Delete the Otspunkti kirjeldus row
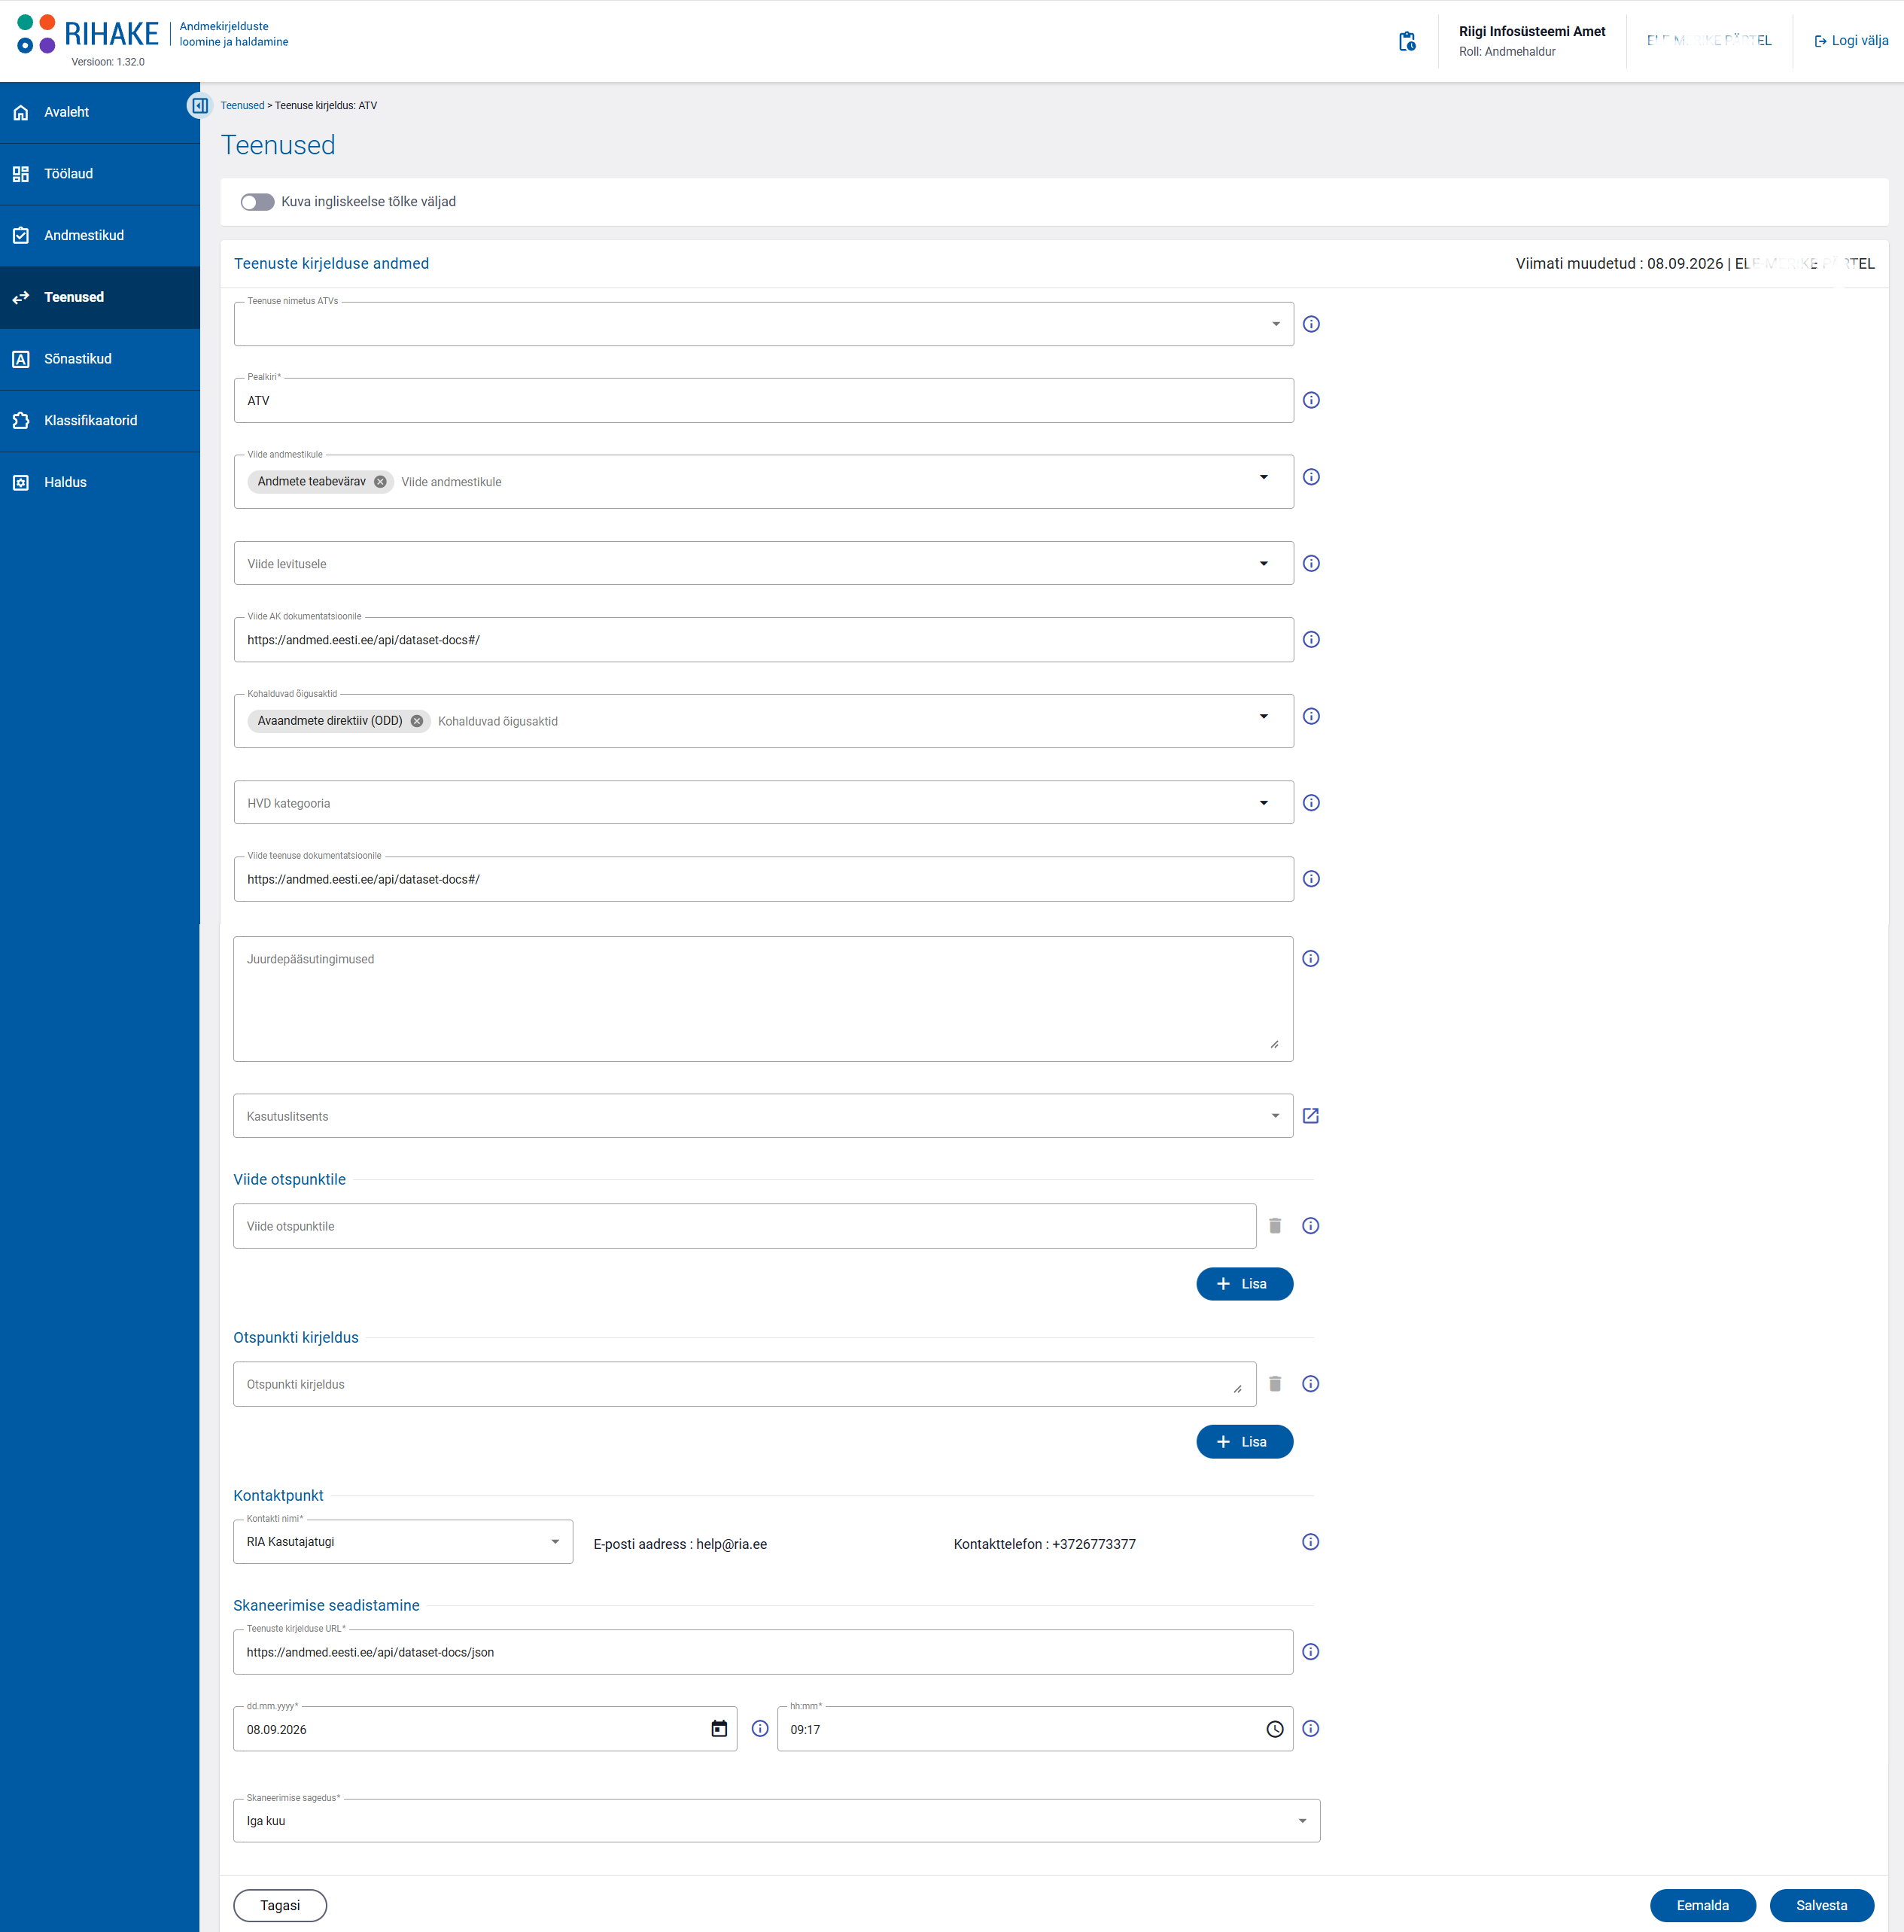The image size is (1904, 1932). pos(1275,1383)
